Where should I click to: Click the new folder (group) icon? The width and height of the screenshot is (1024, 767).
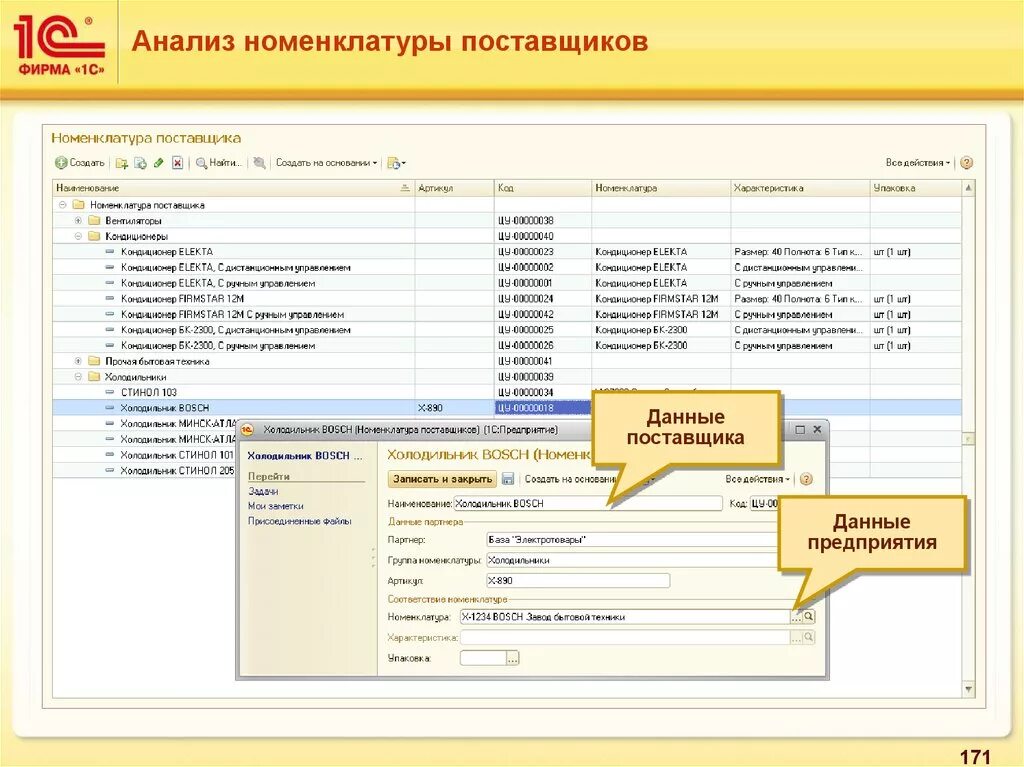(x=121, y=163)
